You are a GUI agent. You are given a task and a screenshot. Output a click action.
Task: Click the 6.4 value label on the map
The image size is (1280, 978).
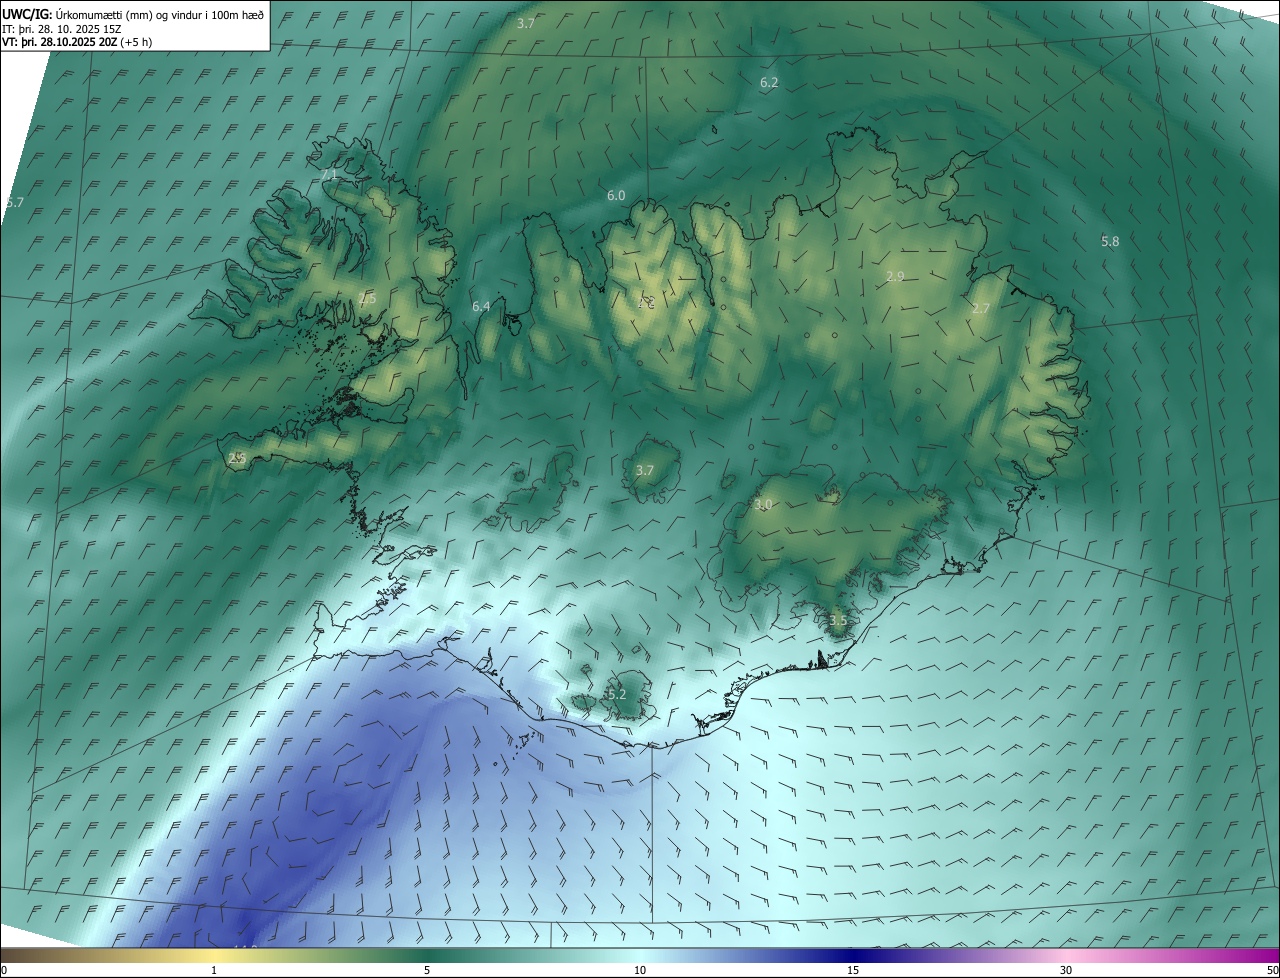[481, 307]
